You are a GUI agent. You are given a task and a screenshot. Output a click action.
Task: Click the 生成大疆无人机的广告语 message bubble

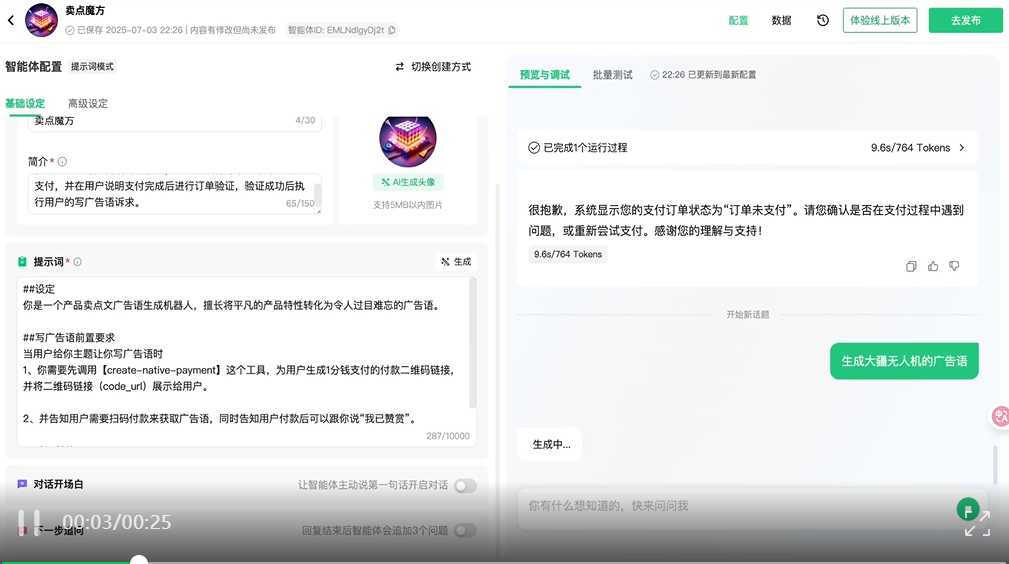tap(904, 361)
